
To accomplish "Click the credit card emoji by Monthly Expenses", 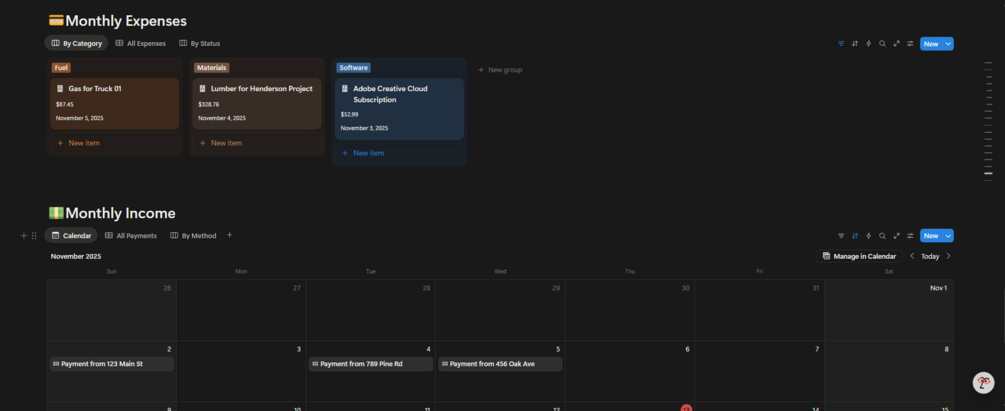I will click(x=56, y=21).
